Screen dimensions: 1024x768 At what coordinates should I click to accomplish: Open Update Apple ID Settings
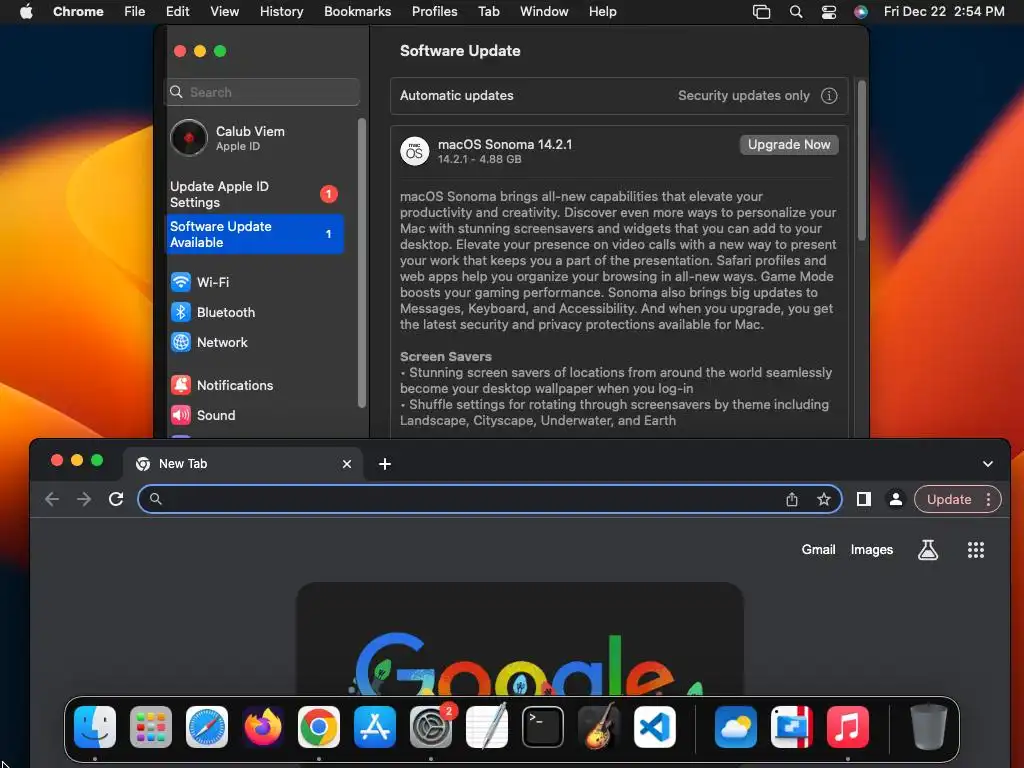click(255, 194)
